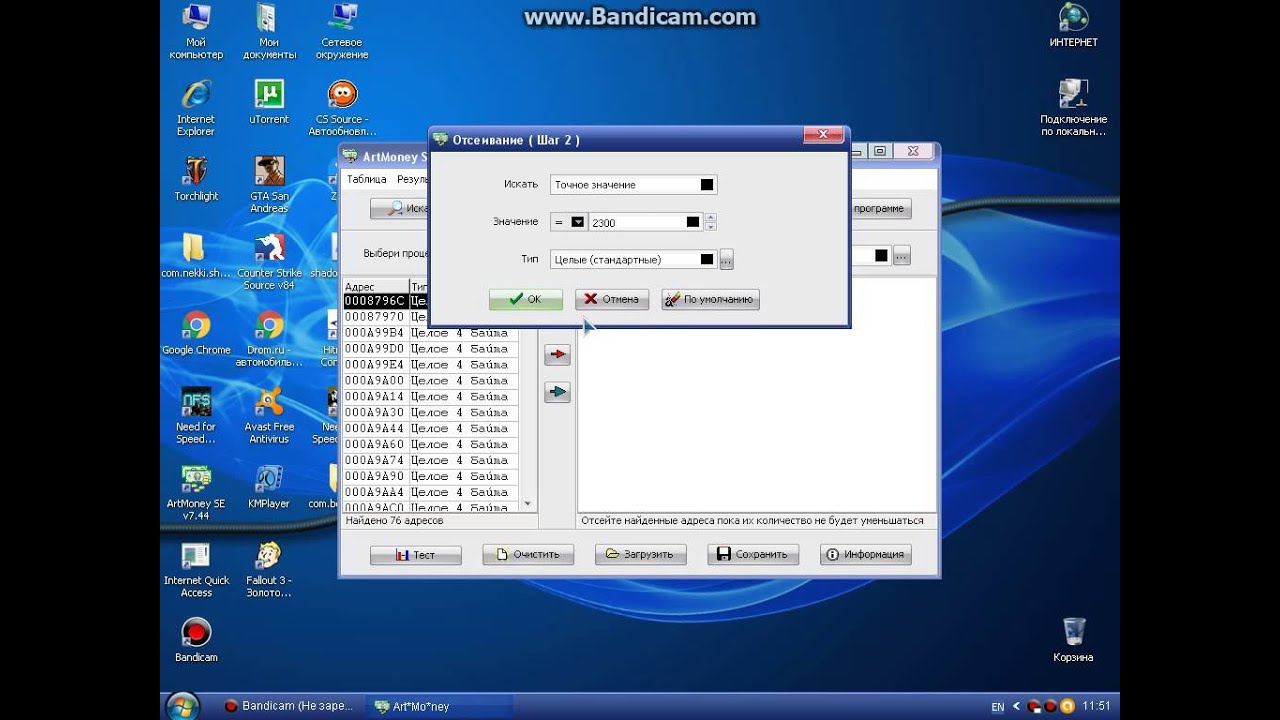
Task: Open Drom.ru Chrome shortcut icon
Action: click(x=269, y=339)
